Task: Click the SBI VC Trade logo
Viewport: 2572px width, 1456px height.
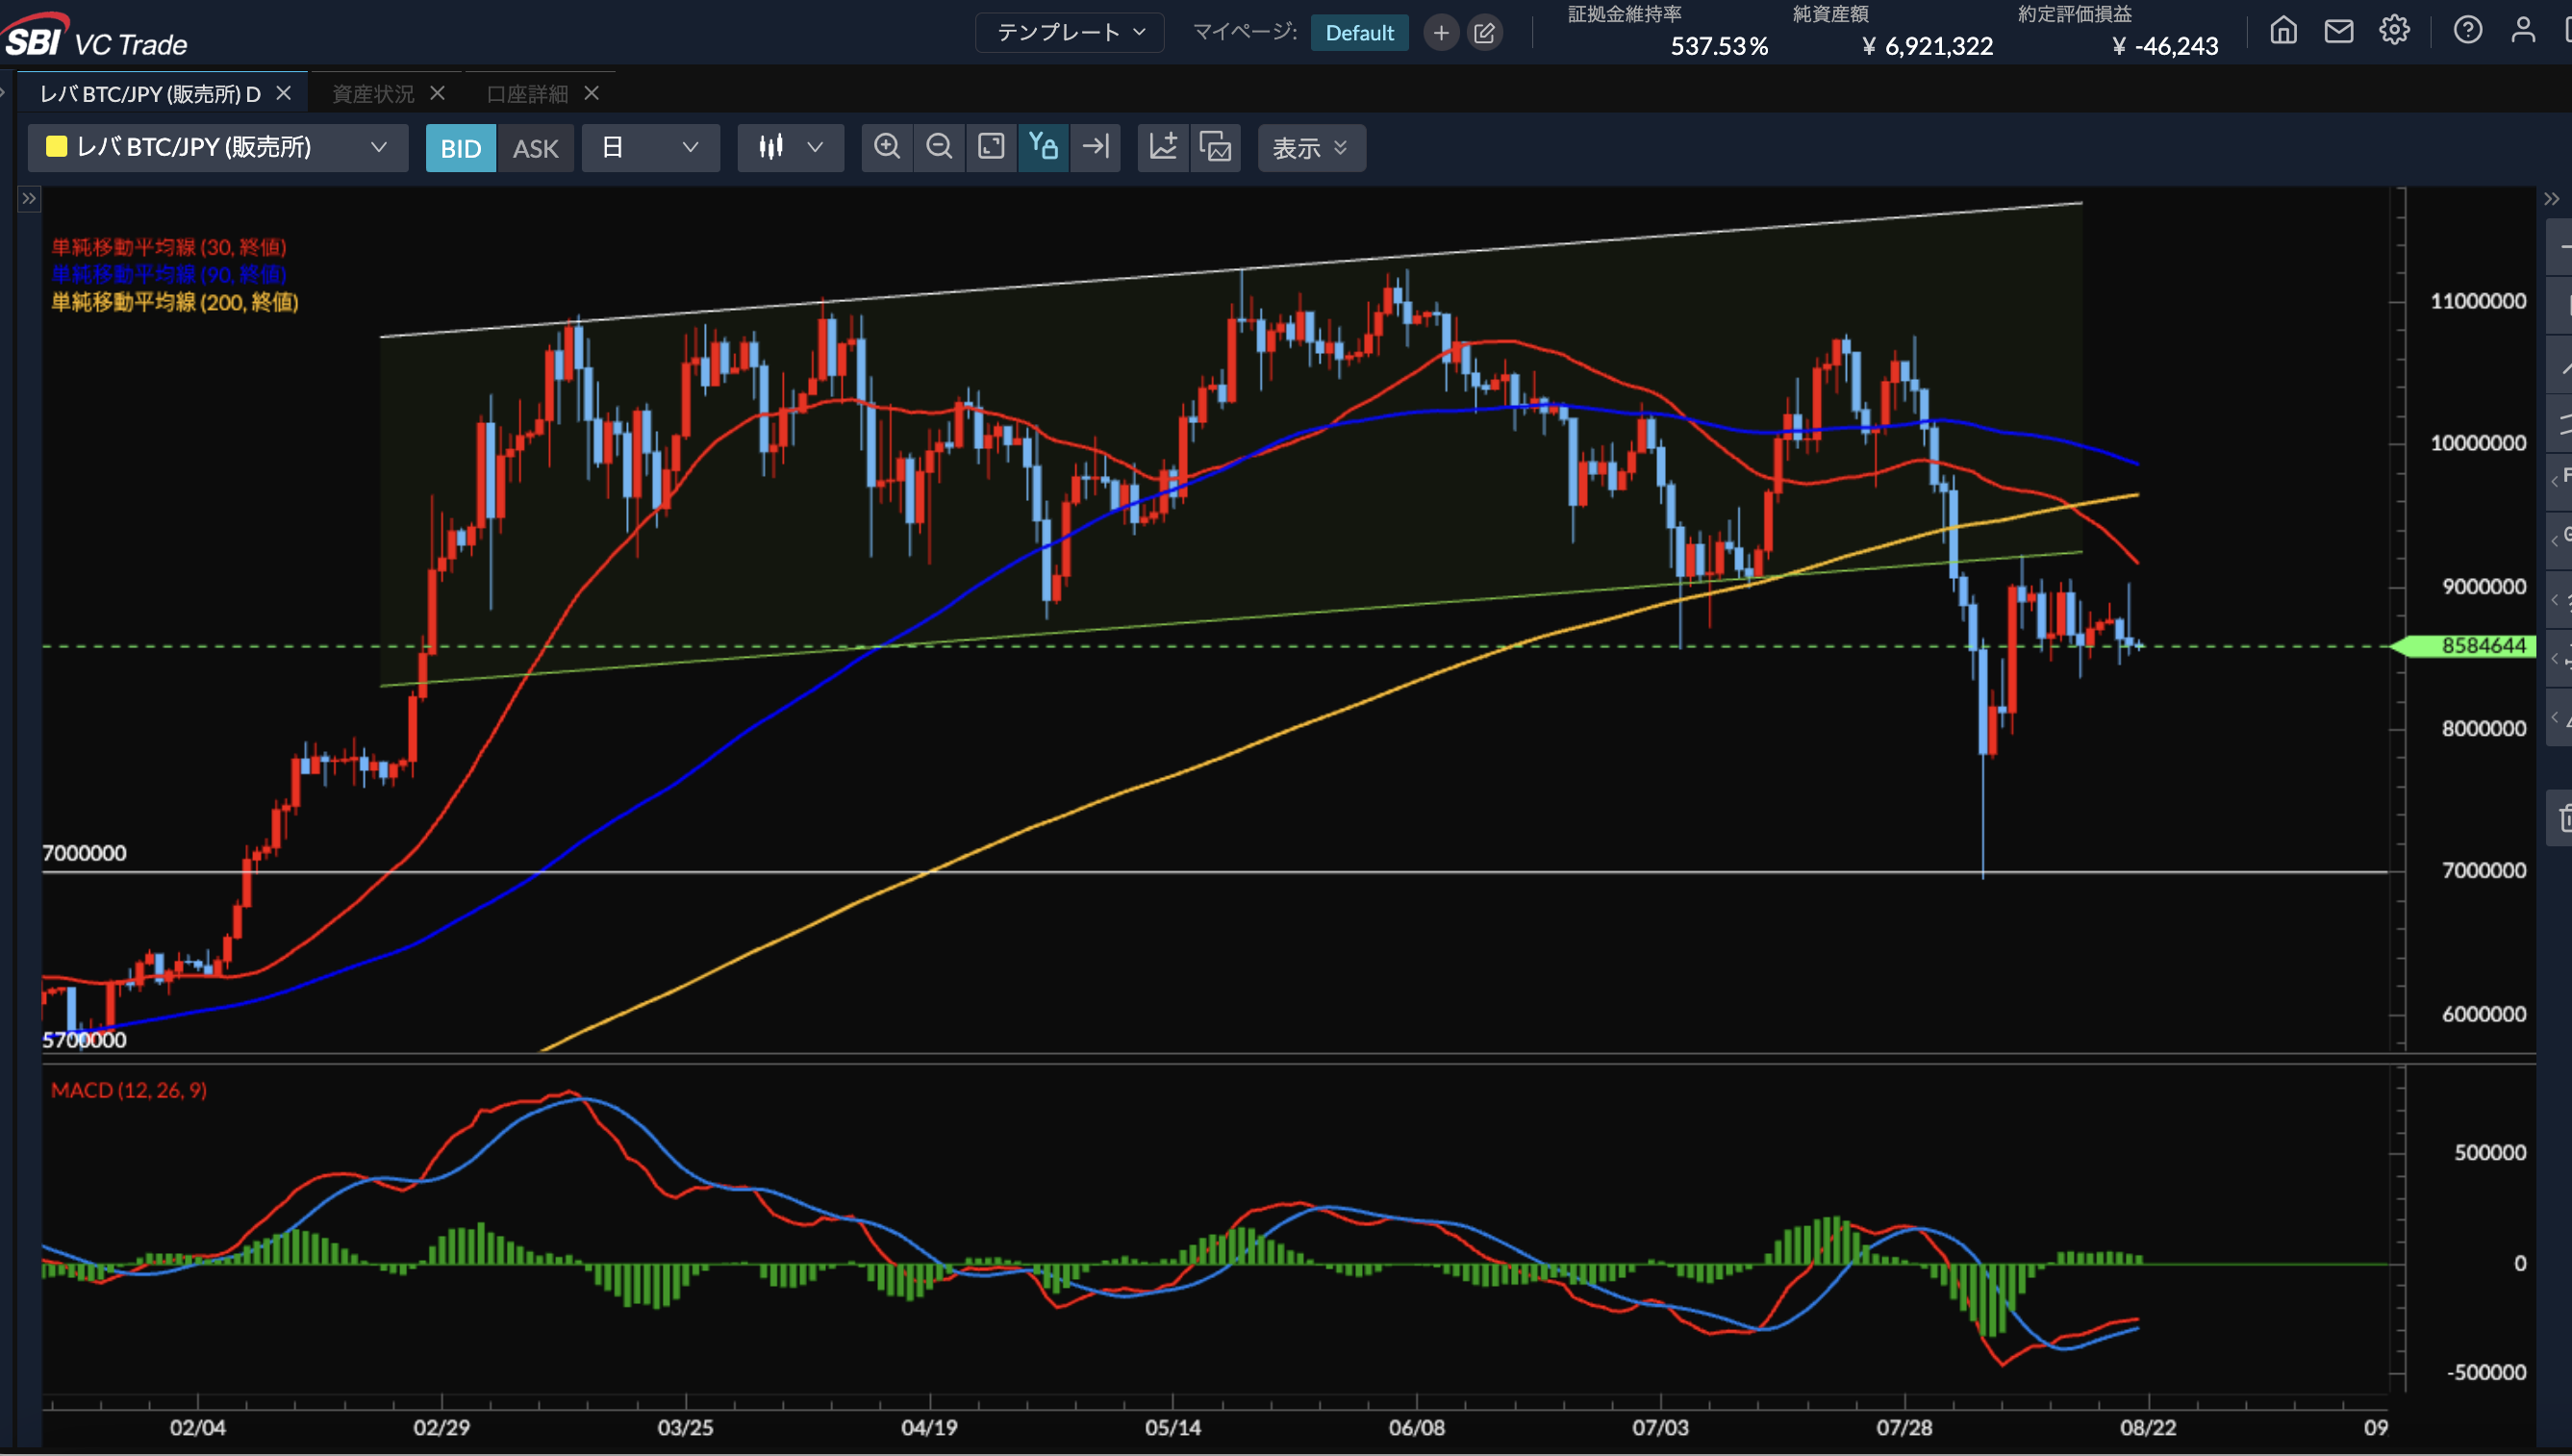Action: tap(96, 36)
